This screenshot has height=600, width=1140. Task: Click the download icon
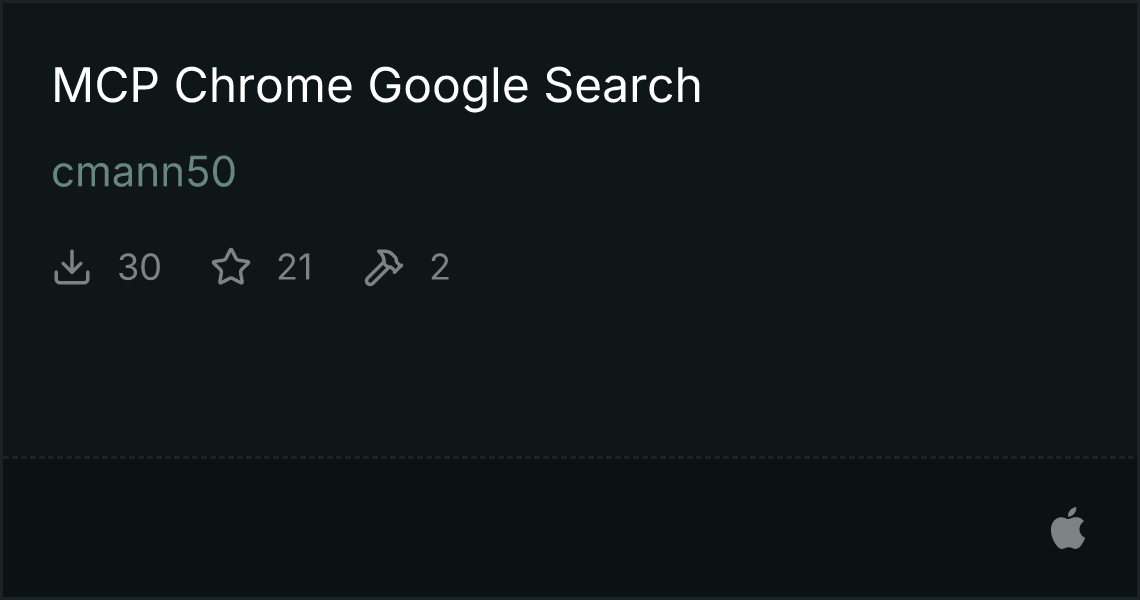[72, 268]
